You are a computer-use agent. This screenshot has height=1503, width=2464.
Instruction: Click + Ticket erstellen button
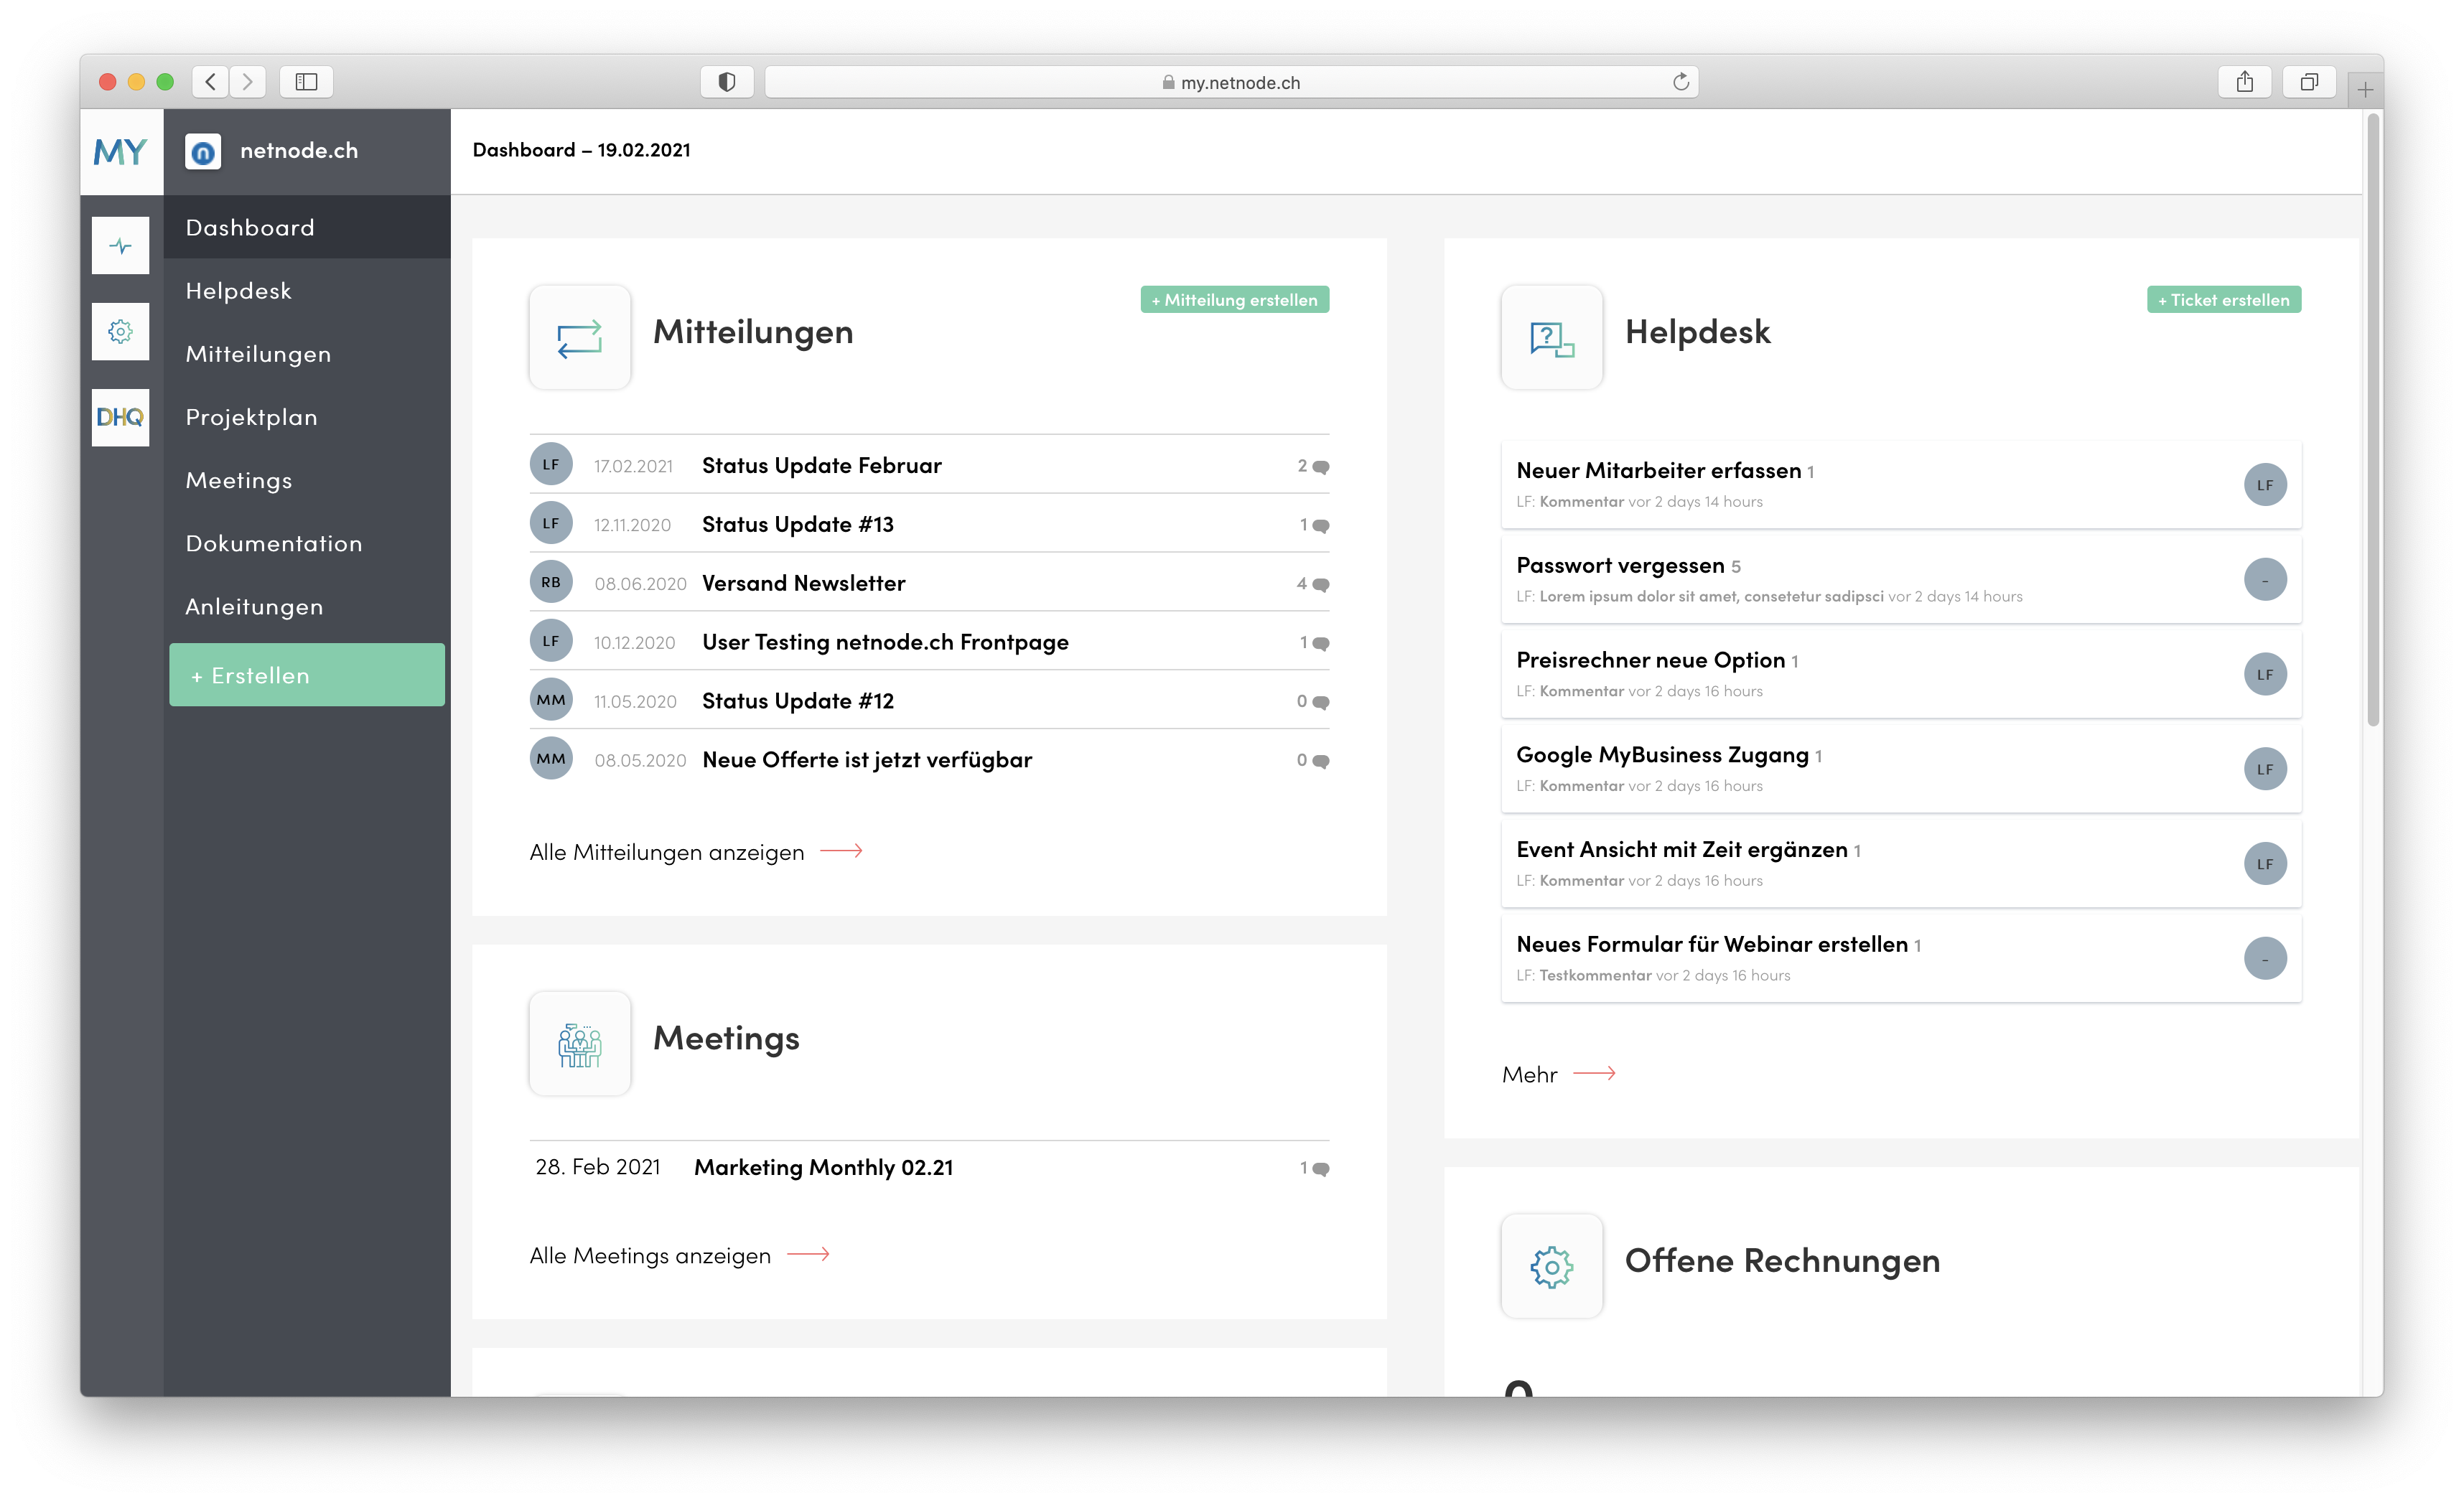tap(2224, 300)
